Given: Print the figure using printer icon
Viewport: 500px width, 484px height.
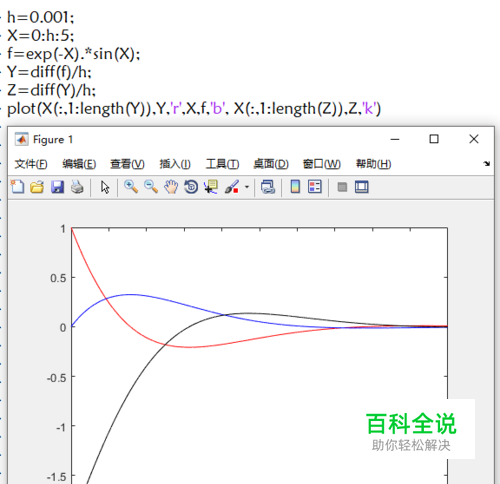Looking at the screenshot, I should tap(77, 187).
